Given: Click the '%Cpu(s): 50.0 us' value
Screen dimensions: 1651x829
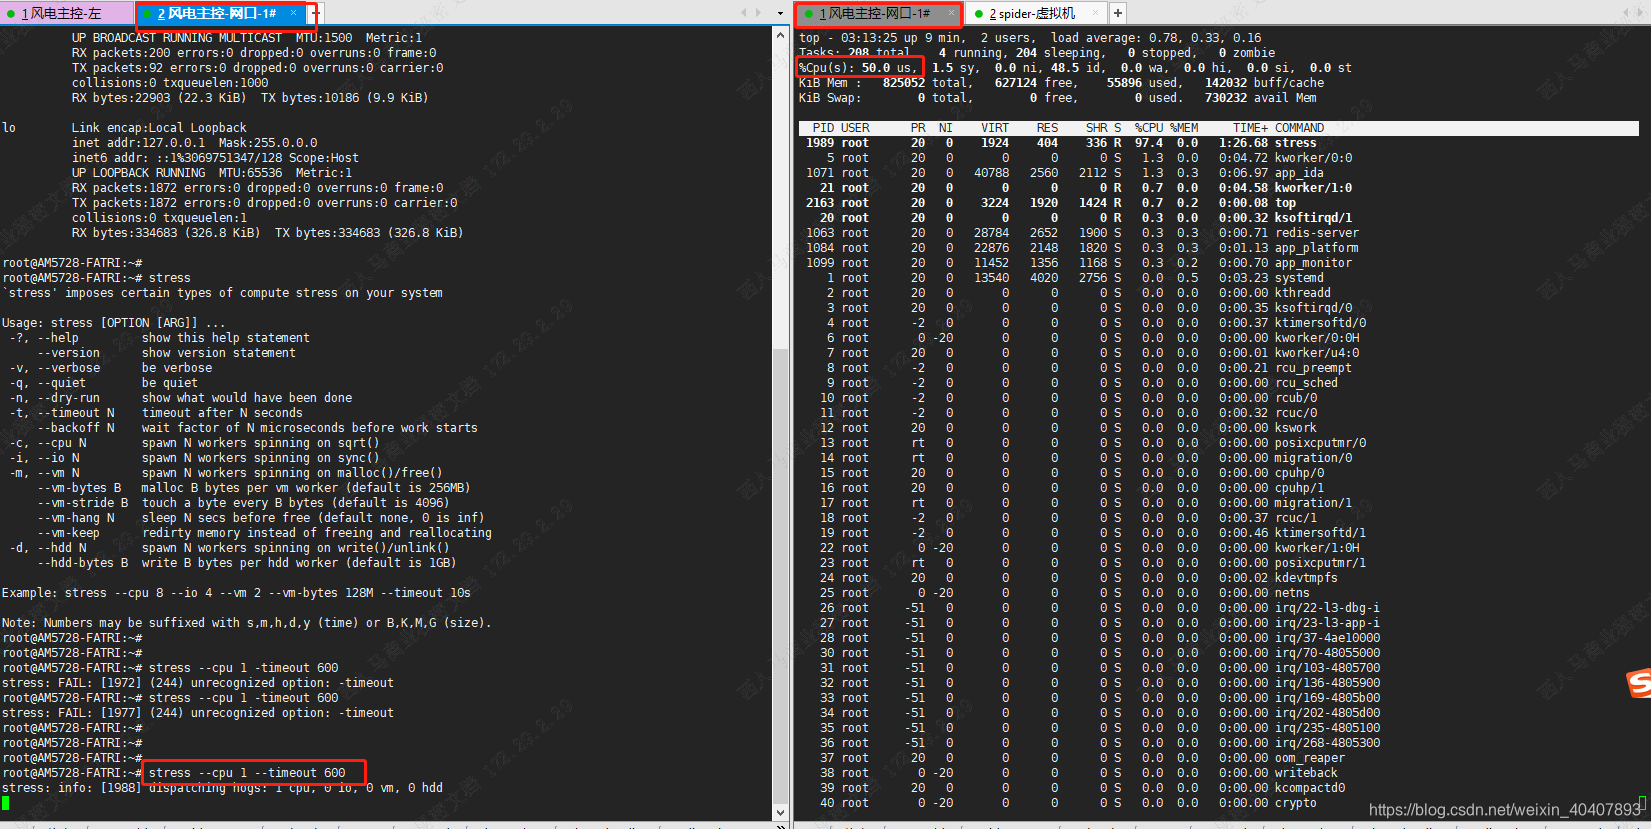Looking at the screenshot, I should (x=855, y=68).
